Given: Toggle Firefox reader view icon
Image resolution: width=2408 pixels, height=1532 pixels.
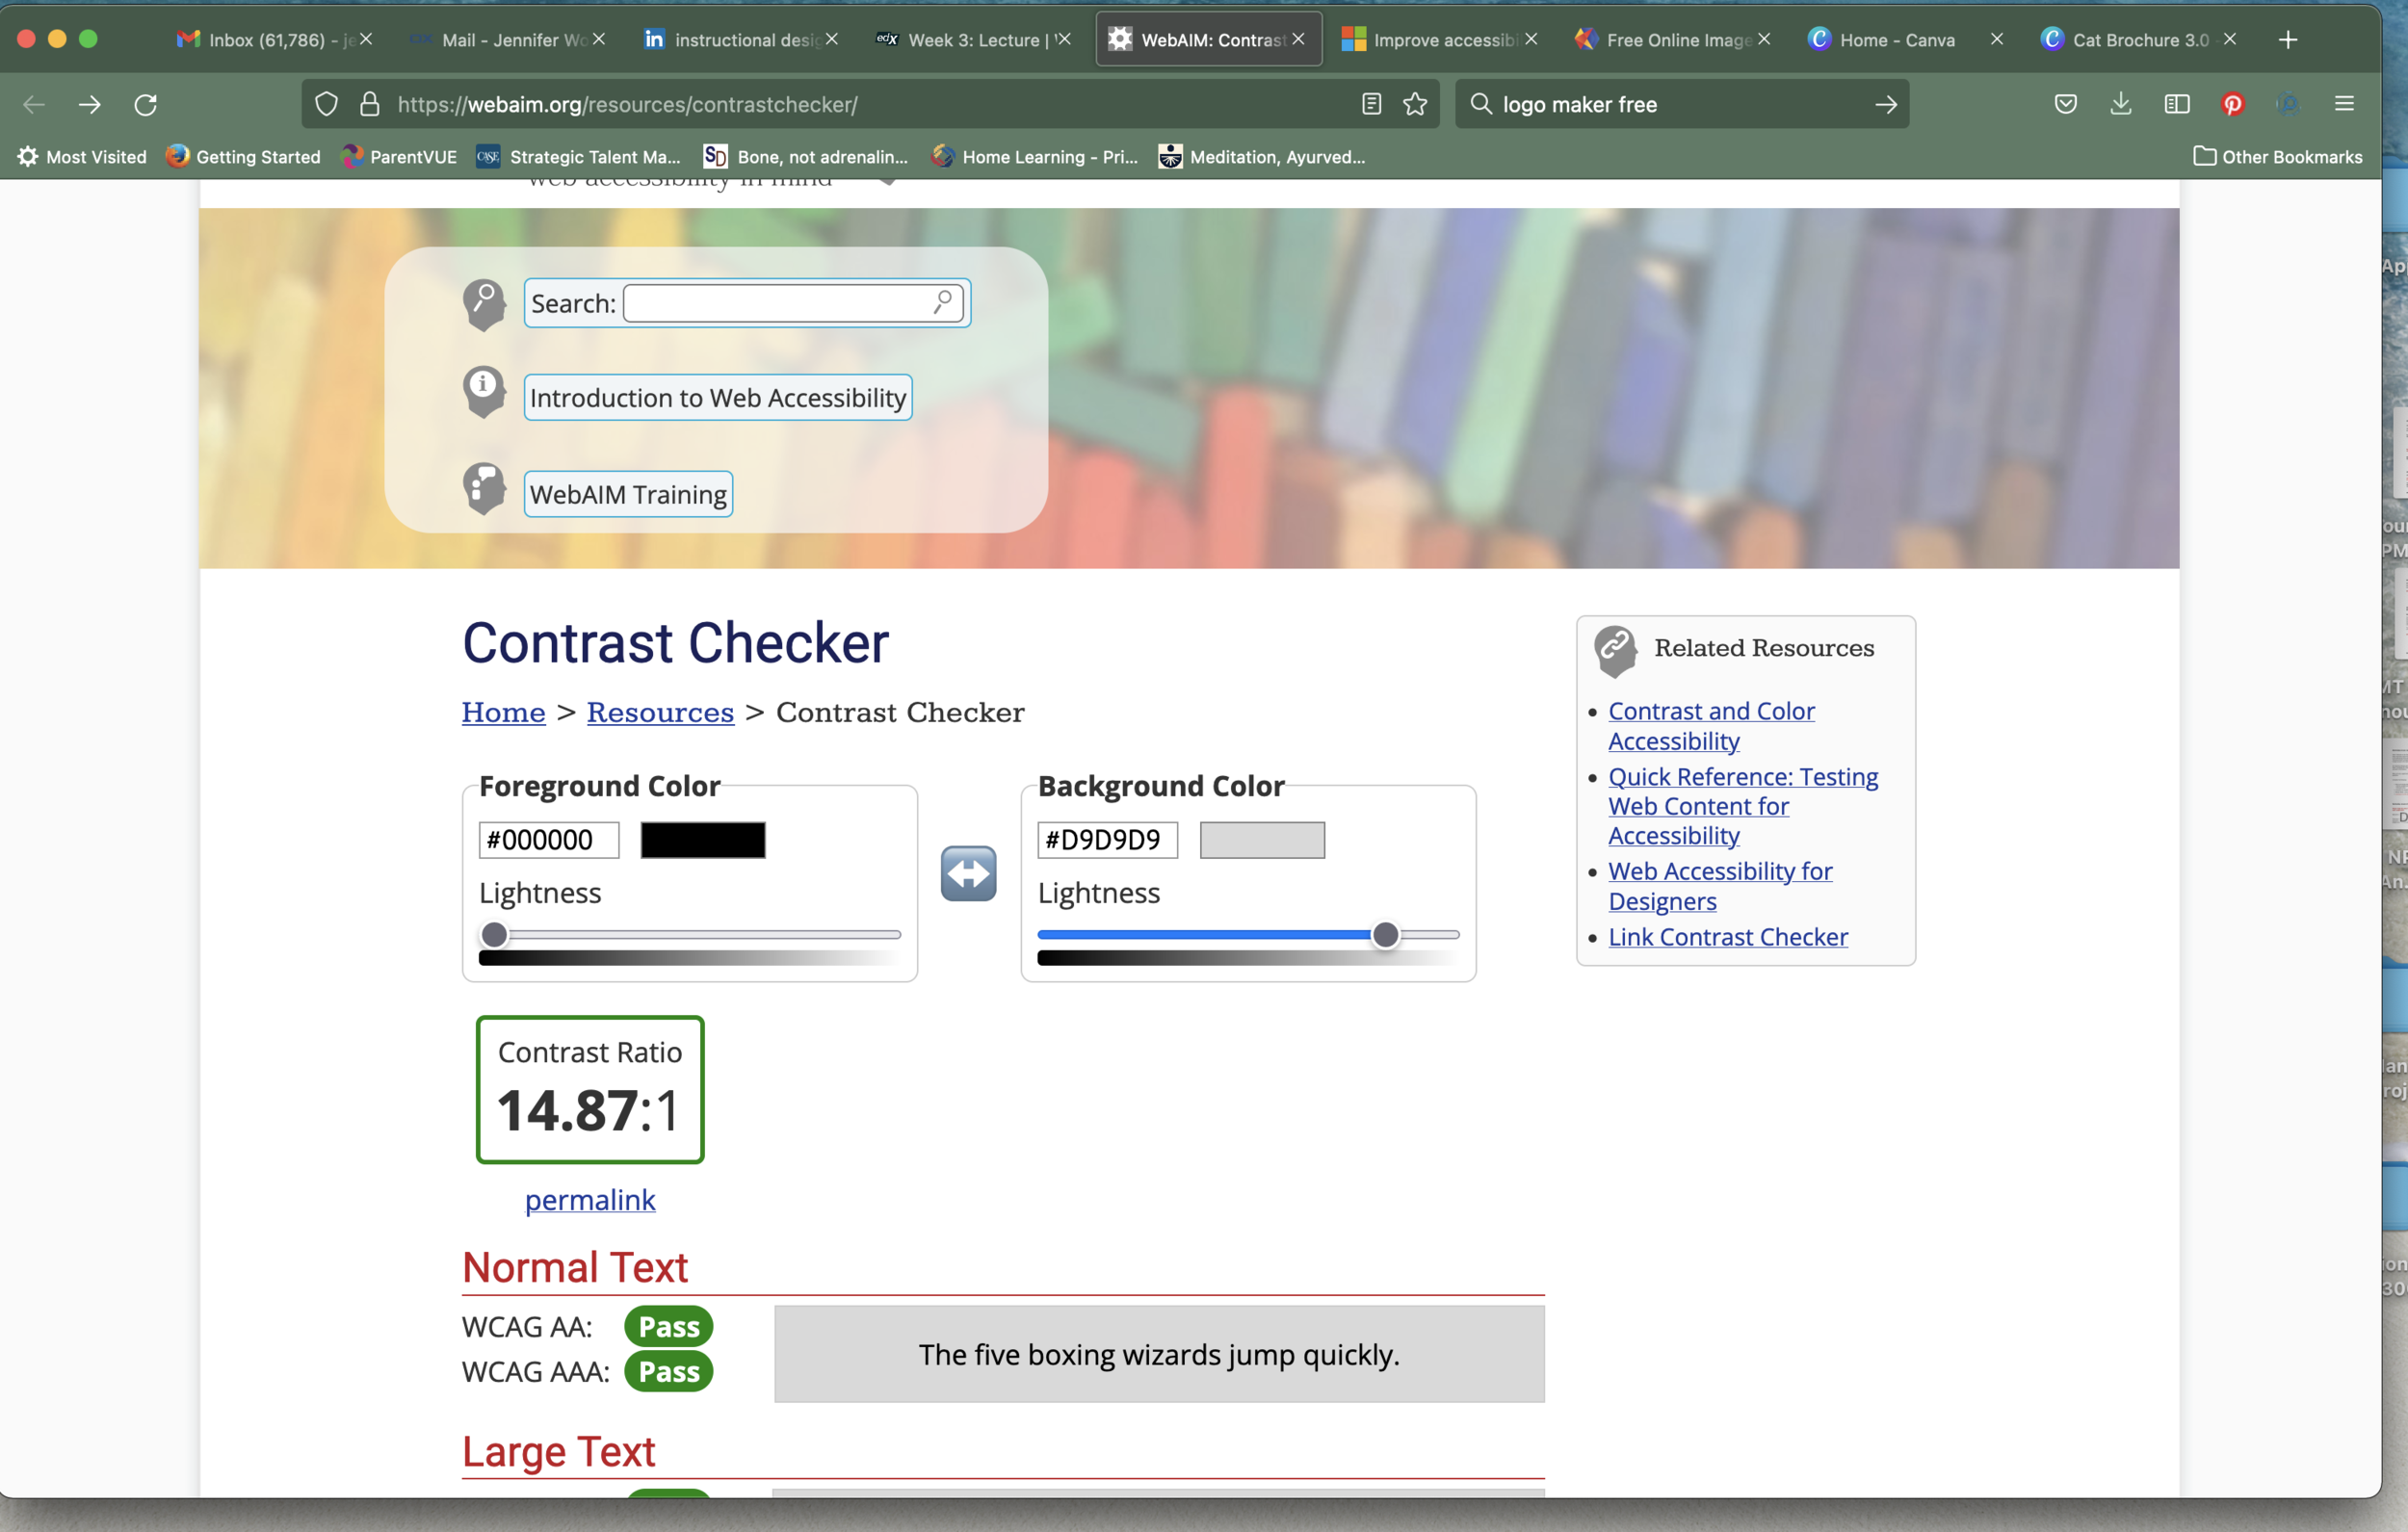Looking at the screenshot, I should click(x=1371, y=104).
